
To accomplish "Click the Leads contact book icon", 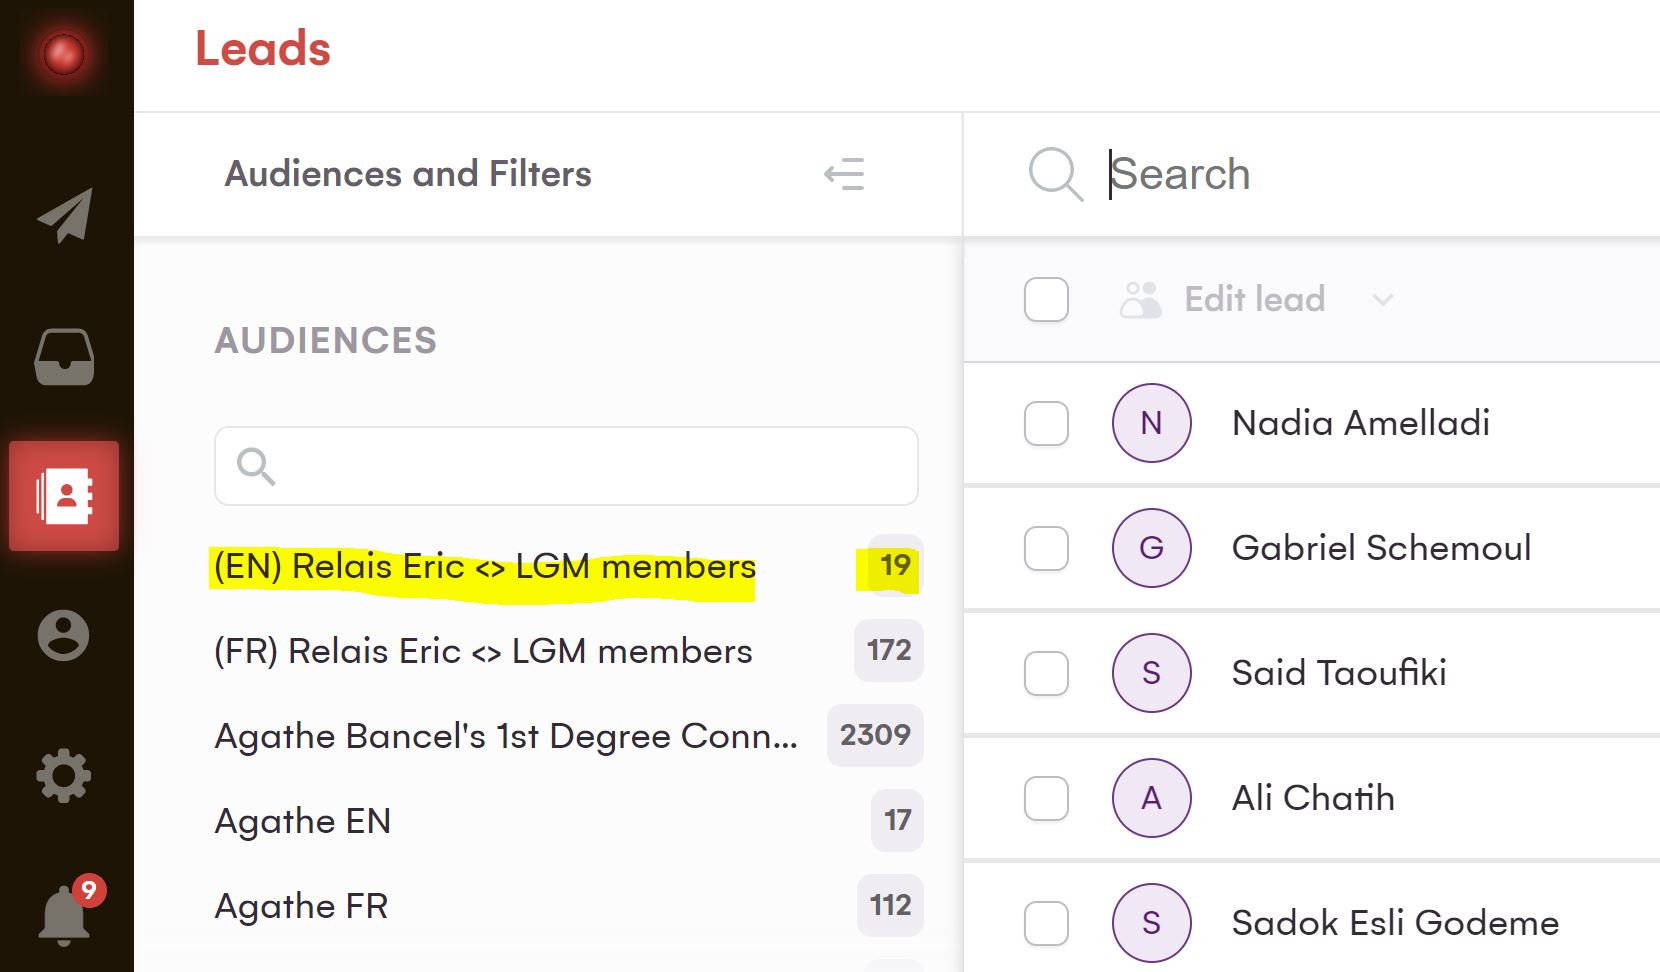I will [x=65, y=496].
